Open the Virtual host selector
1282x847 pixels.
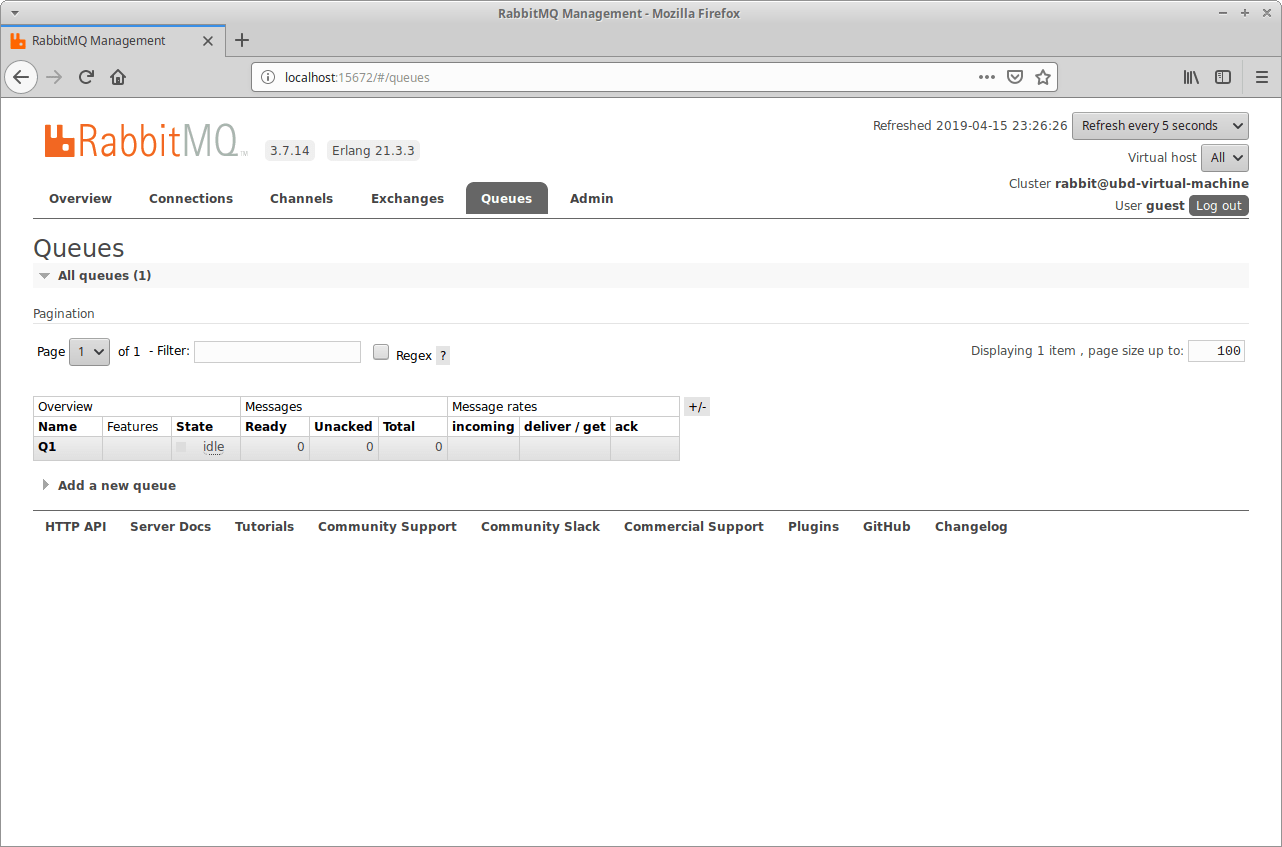click(1224, 157)
